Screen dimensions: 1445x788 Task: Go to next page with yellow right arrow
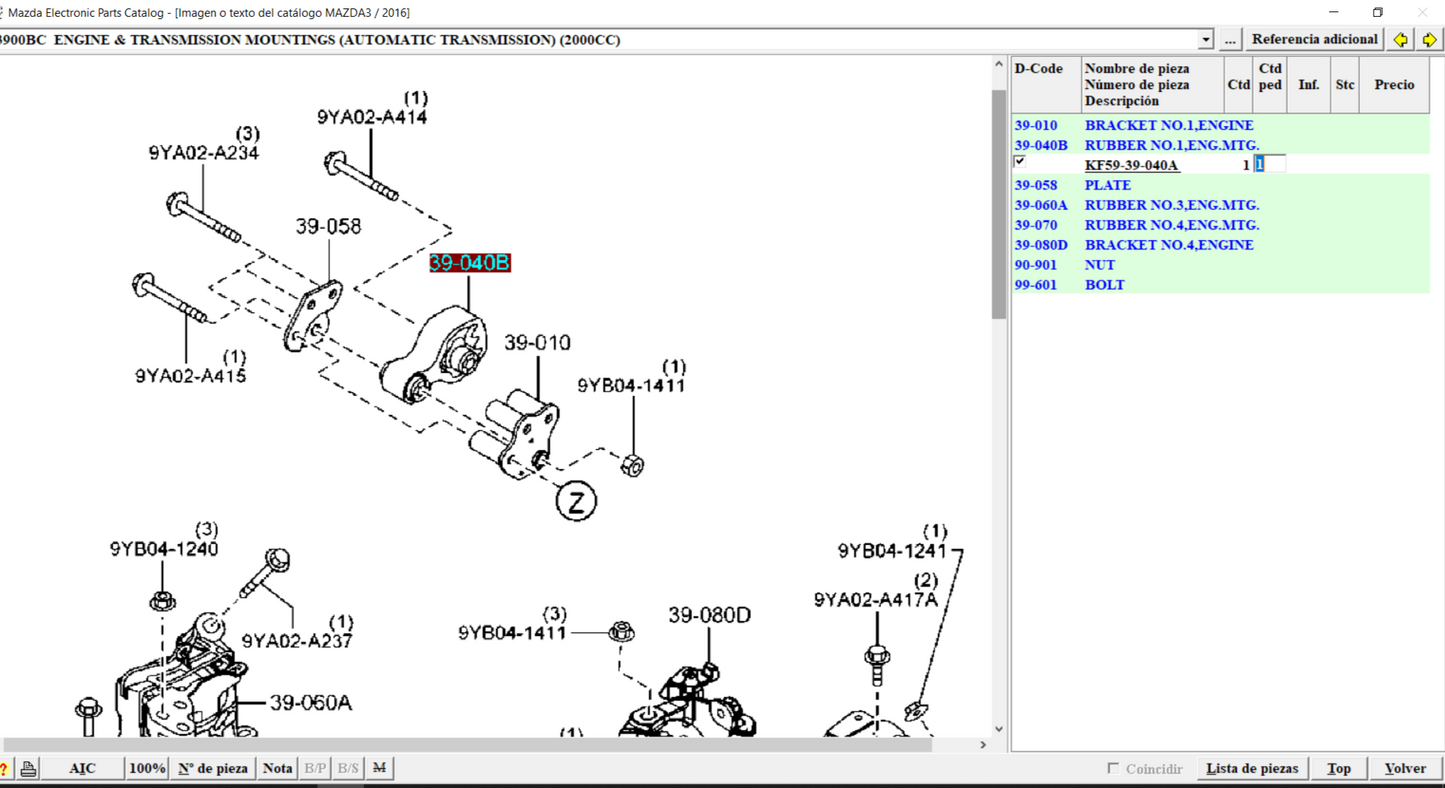[x=1430, y=40]
